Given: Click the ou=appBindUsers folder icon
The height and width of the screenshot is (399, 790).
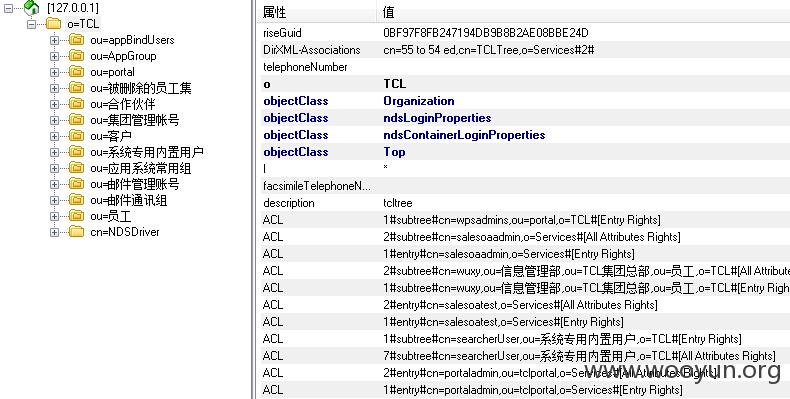Looking at the screenshot, I should (x=76, y=40).
